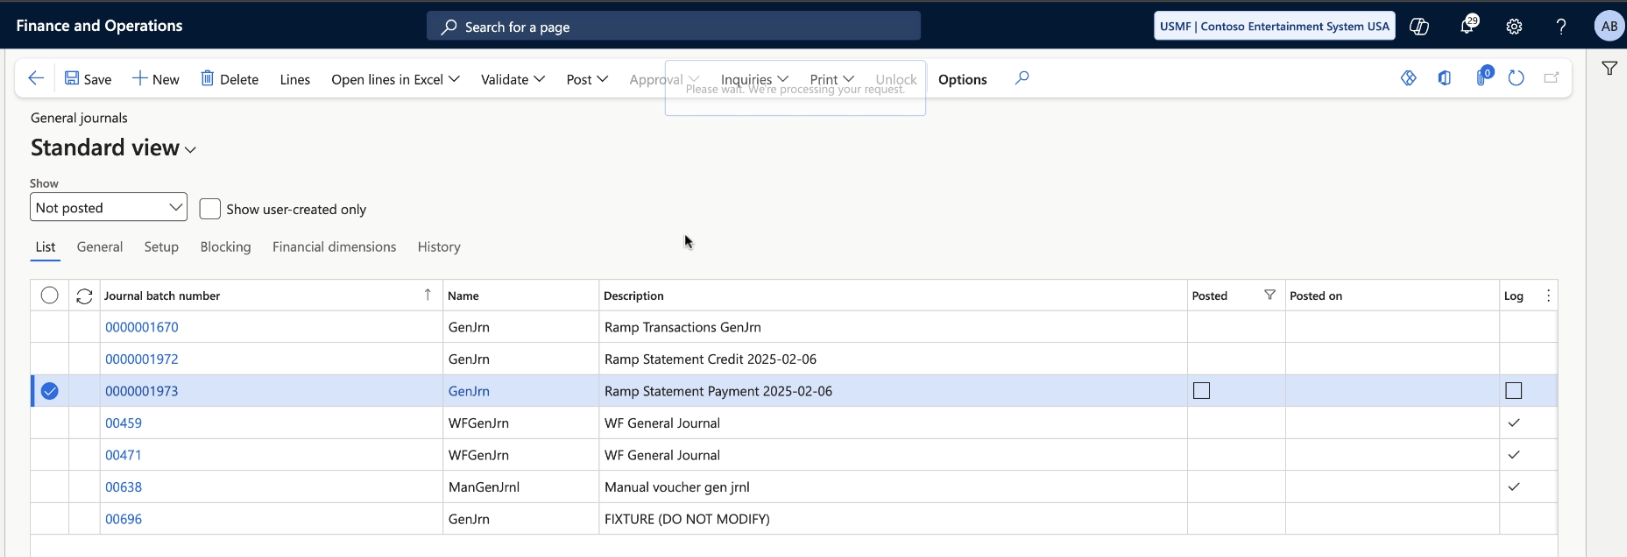Select 'Ramp Transactions GenJrn' description cell

click(893, 327)
